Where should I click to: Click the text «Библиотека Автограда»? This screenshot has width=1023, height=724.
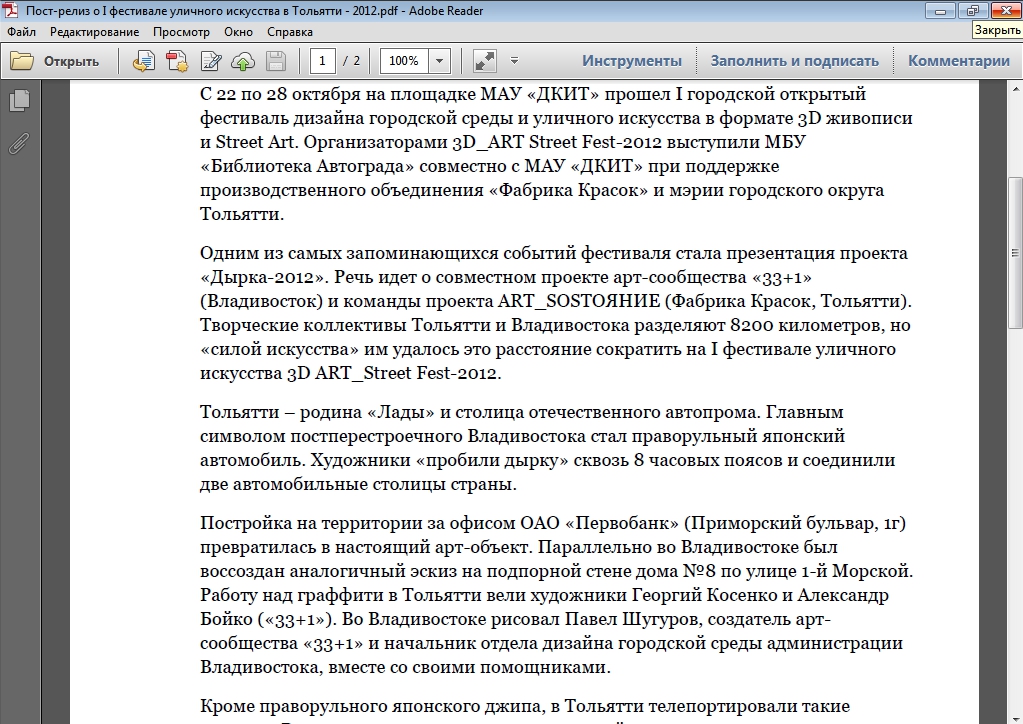[x=307, y=166]
